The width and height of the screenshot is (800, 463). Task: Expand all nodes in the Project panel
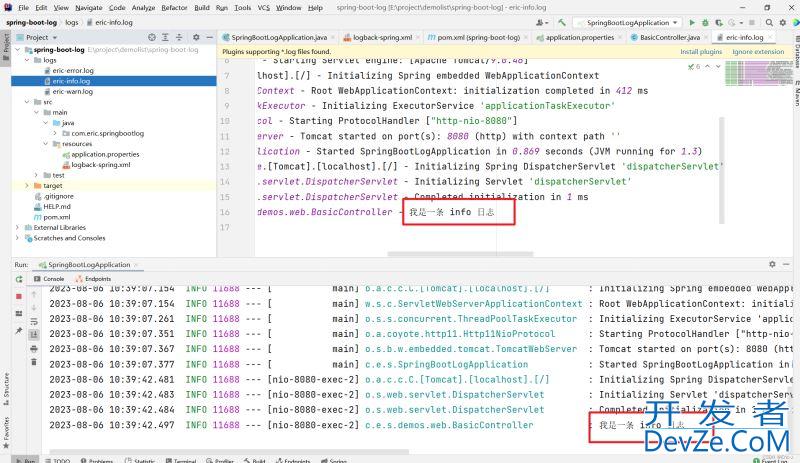pyautogui.click(x=165, y=37)
